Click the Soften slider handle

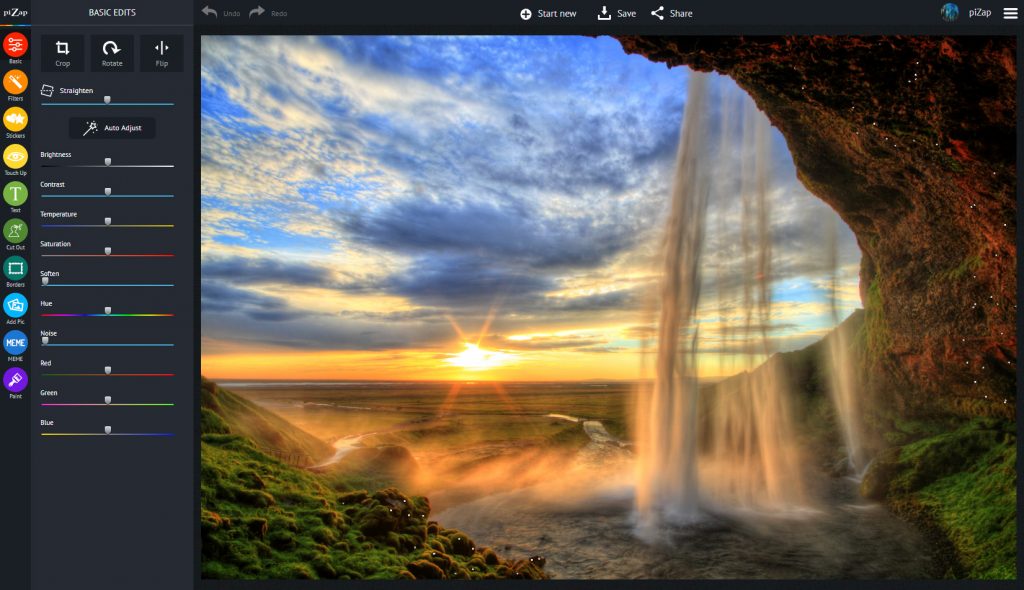point(45,281)
